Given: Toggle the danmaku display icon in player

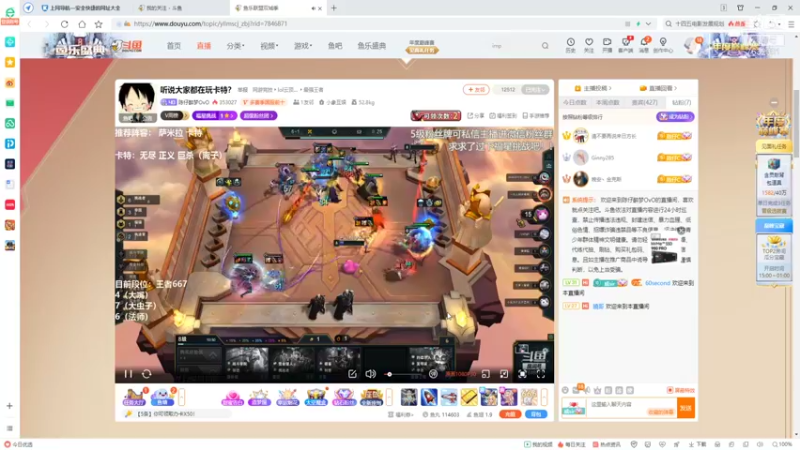Looking at the screenshot, I should 433,374.
